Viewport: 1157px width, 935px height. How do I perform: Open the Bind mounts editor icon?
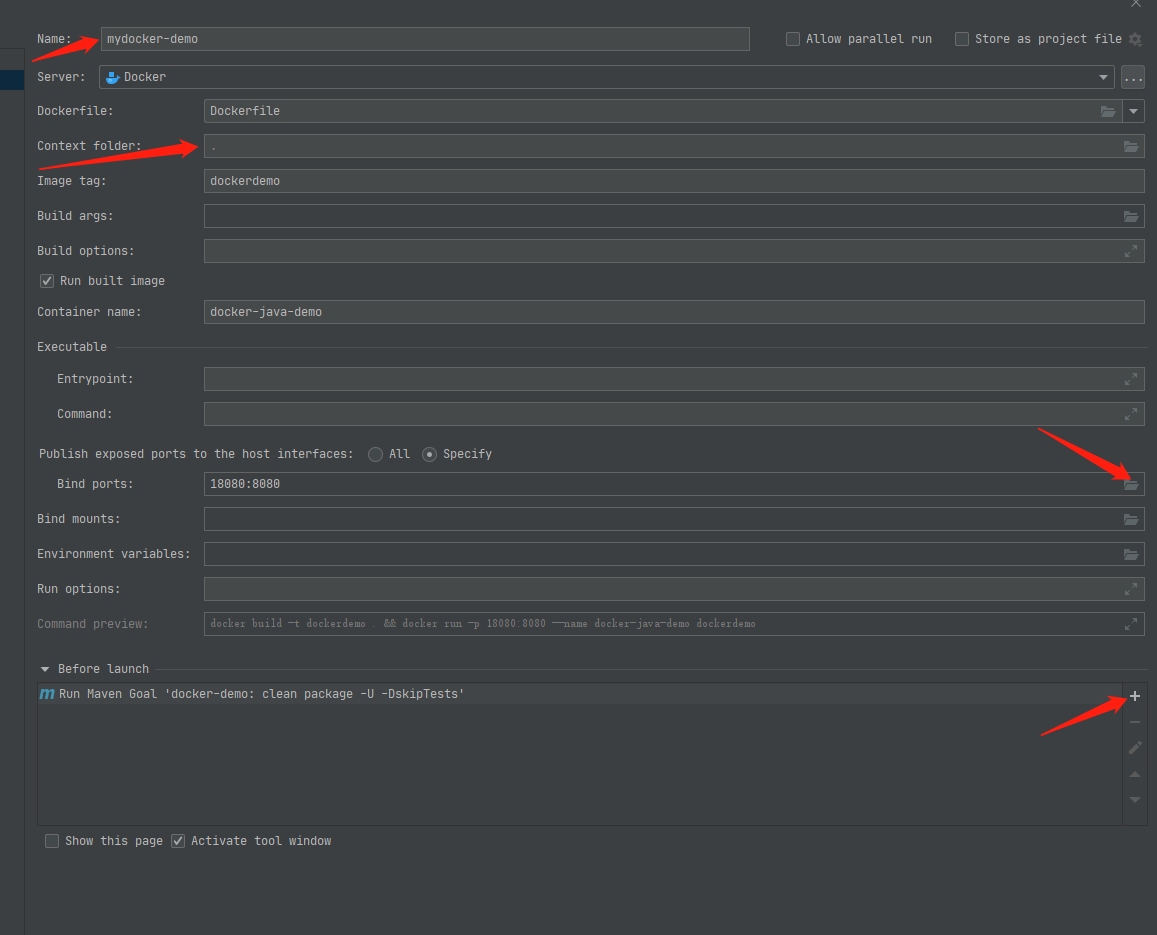pyautogui.click(x=1130, y=520)
